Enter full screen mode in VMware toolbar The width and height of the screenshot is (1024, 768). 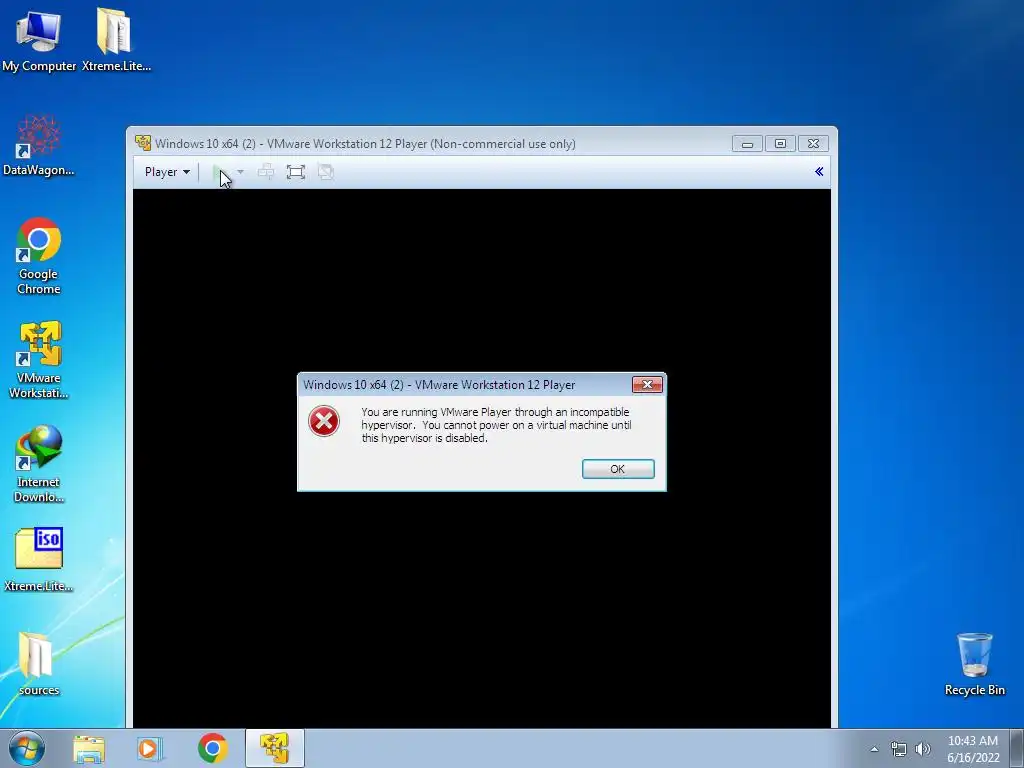tap(296, 172)
